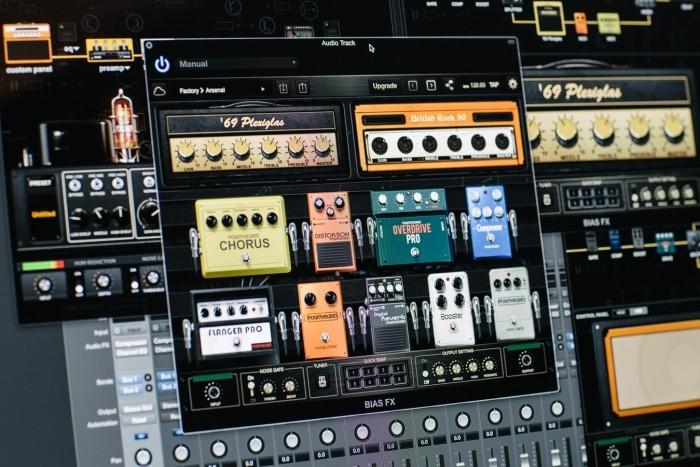
Task: Select Quick Snap slot 5
Action: tap(355, 385)
